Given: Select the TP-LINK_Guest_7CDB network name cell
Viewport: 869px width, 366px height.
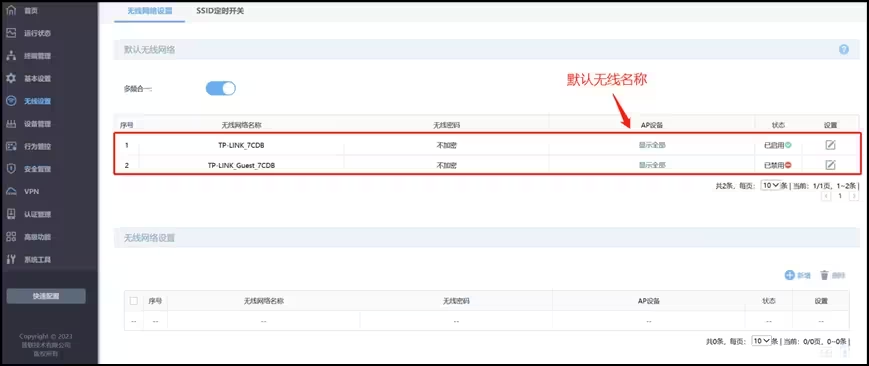Looking at the screenshot, I should tap(241, 165).
